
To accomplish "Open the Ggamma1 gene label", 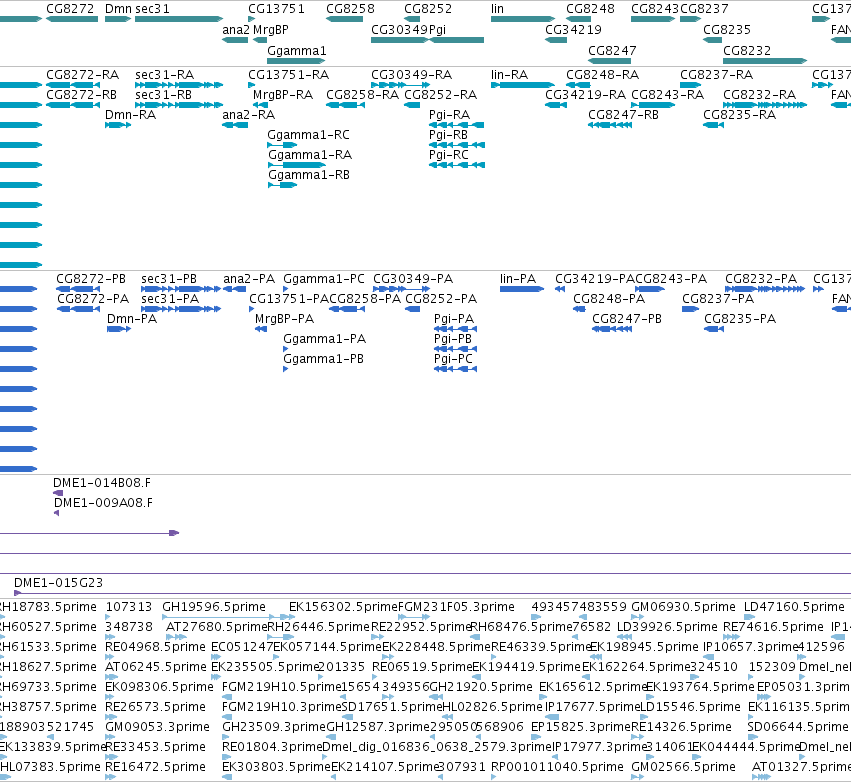I will click(297, 50).
